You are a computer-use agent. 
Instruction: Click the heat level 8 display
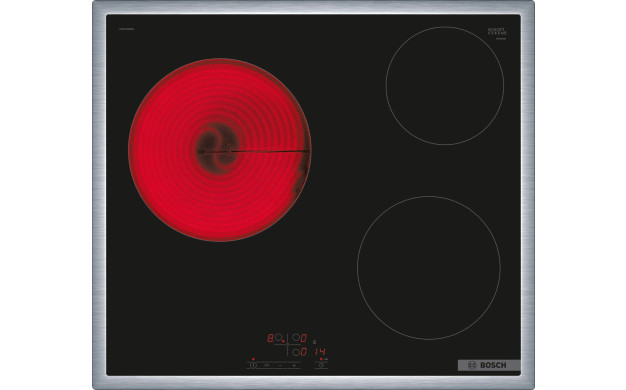pyautogui.click(x=270, y=338)
